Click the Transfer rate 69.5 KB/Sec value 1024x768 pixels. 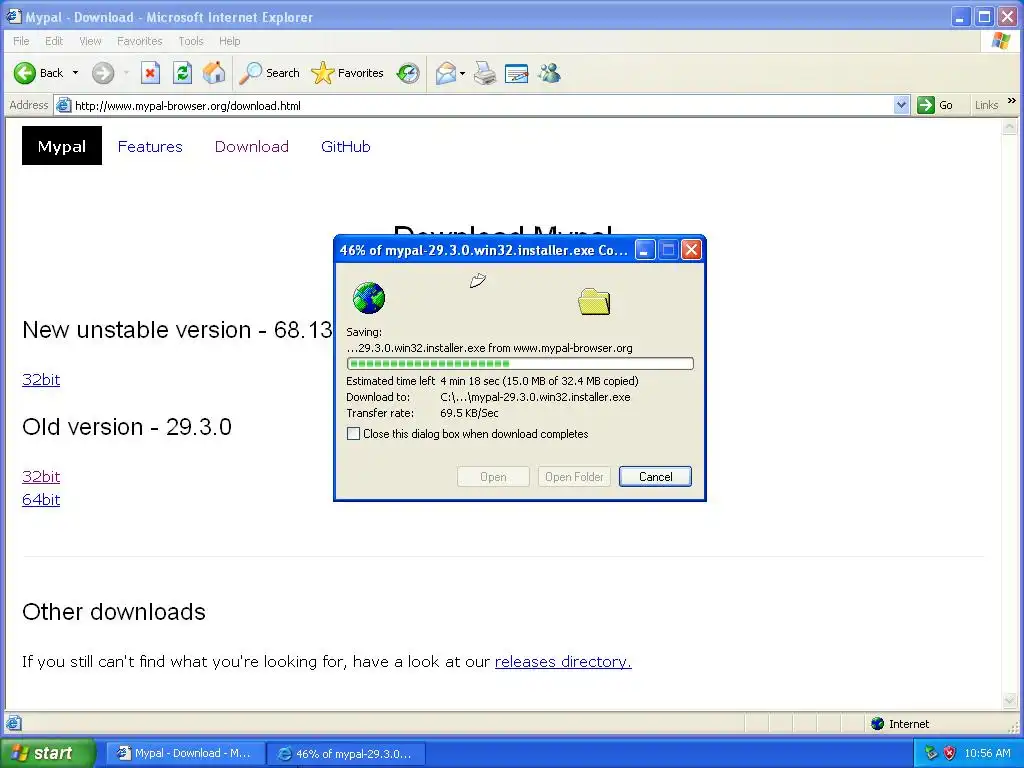[469, 413]
